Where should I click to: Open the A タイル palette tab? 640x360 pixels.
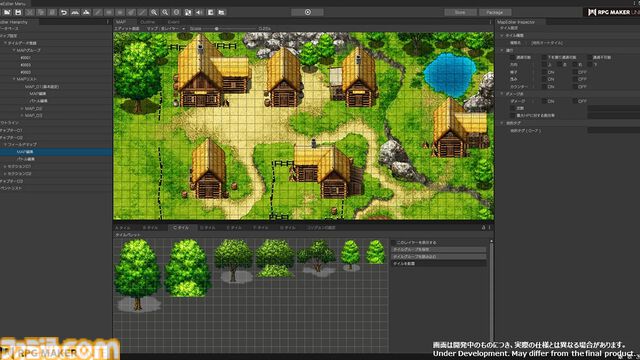point(123,228)
